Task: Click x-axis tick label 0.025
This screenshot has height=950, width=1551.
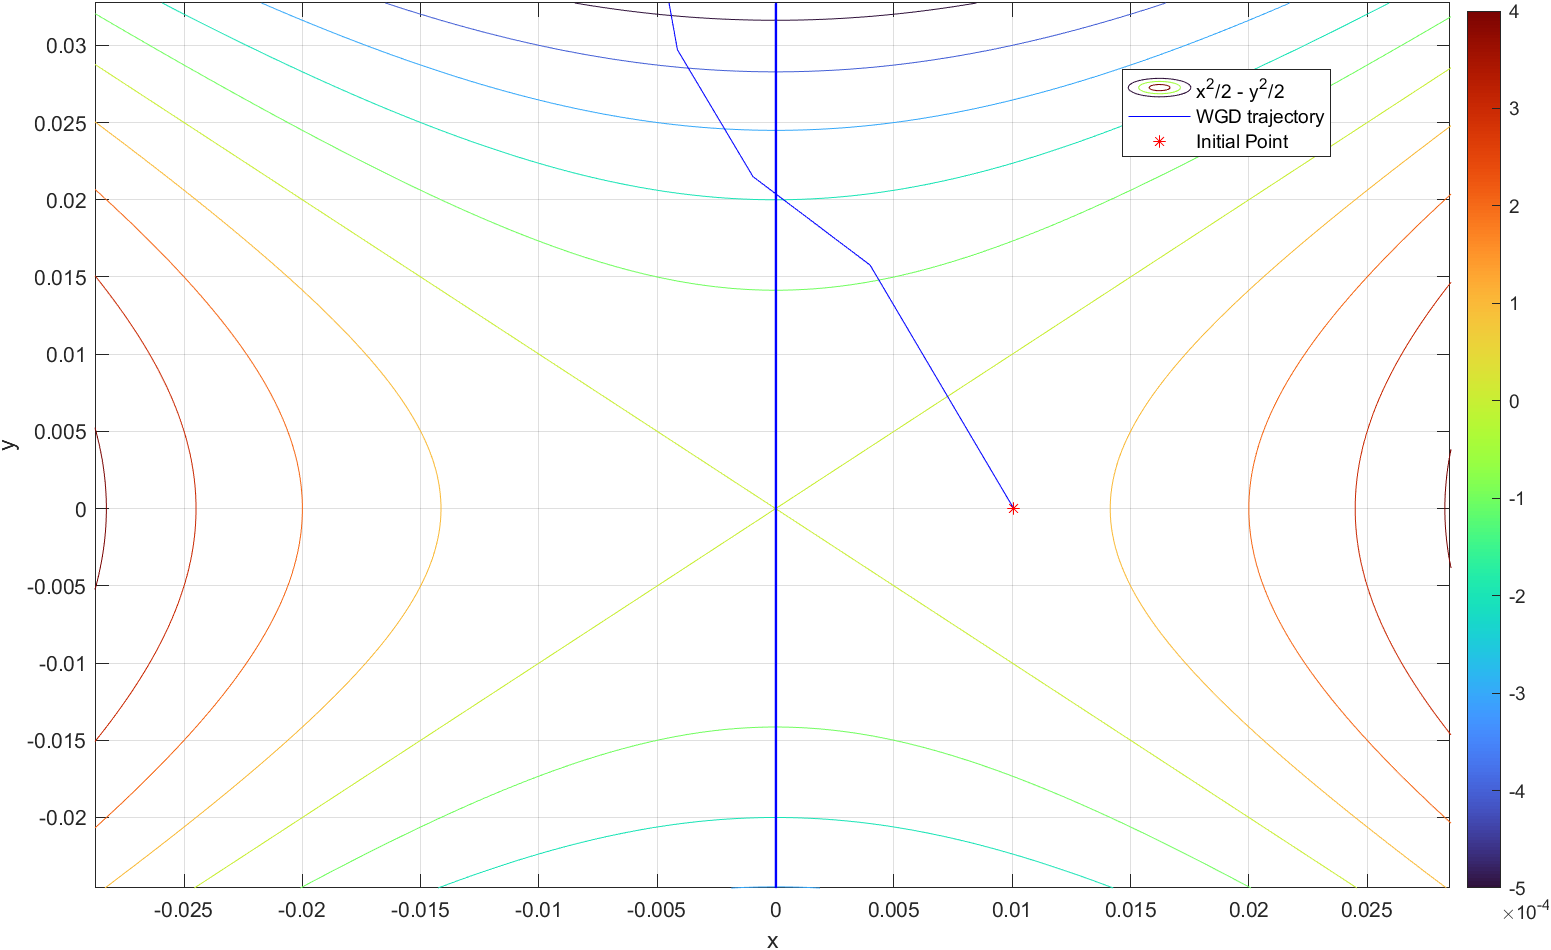Action: [x=1367, y=910]
